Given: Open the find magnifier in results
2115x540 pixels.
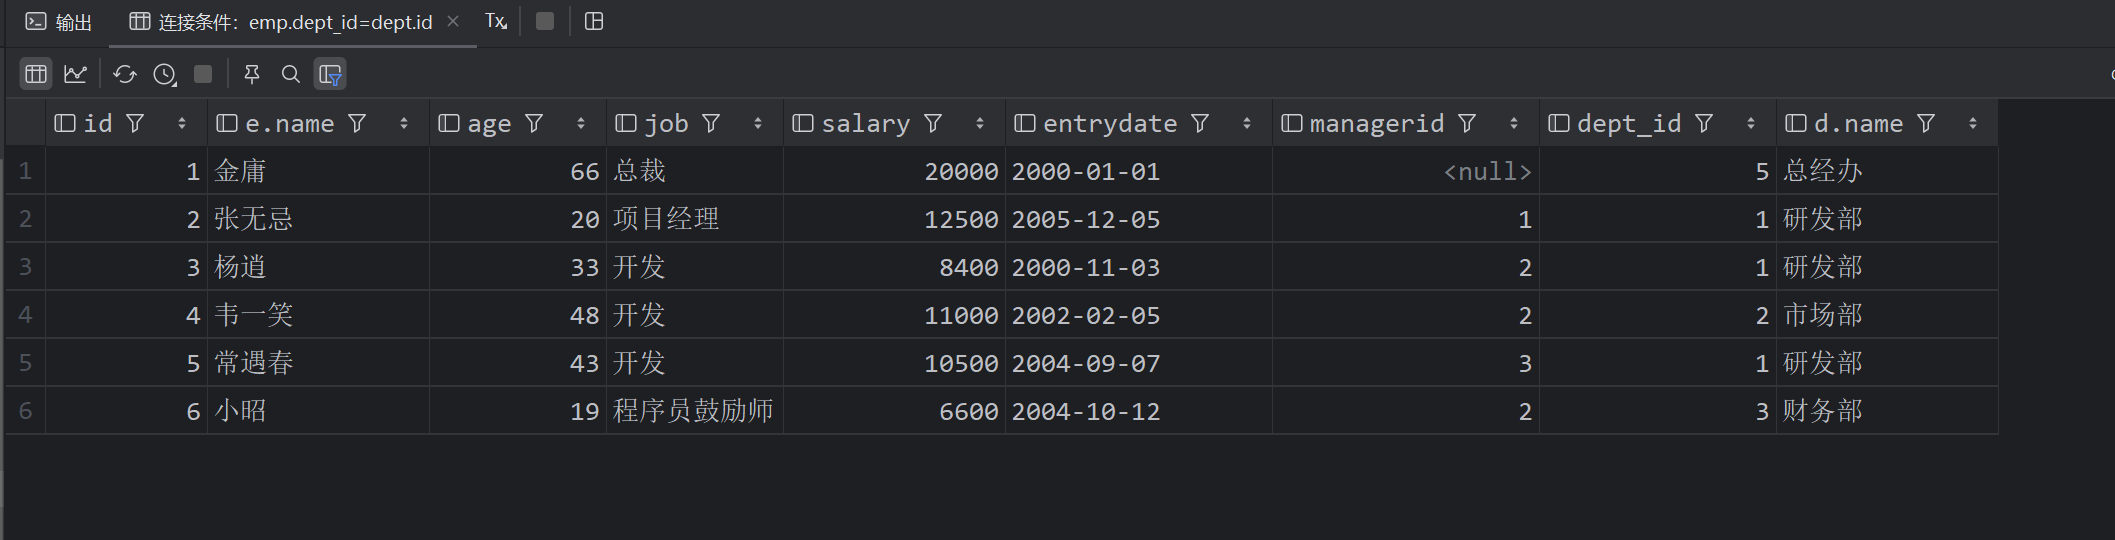Looking at the screenshot, I should [x=291, y=74].
